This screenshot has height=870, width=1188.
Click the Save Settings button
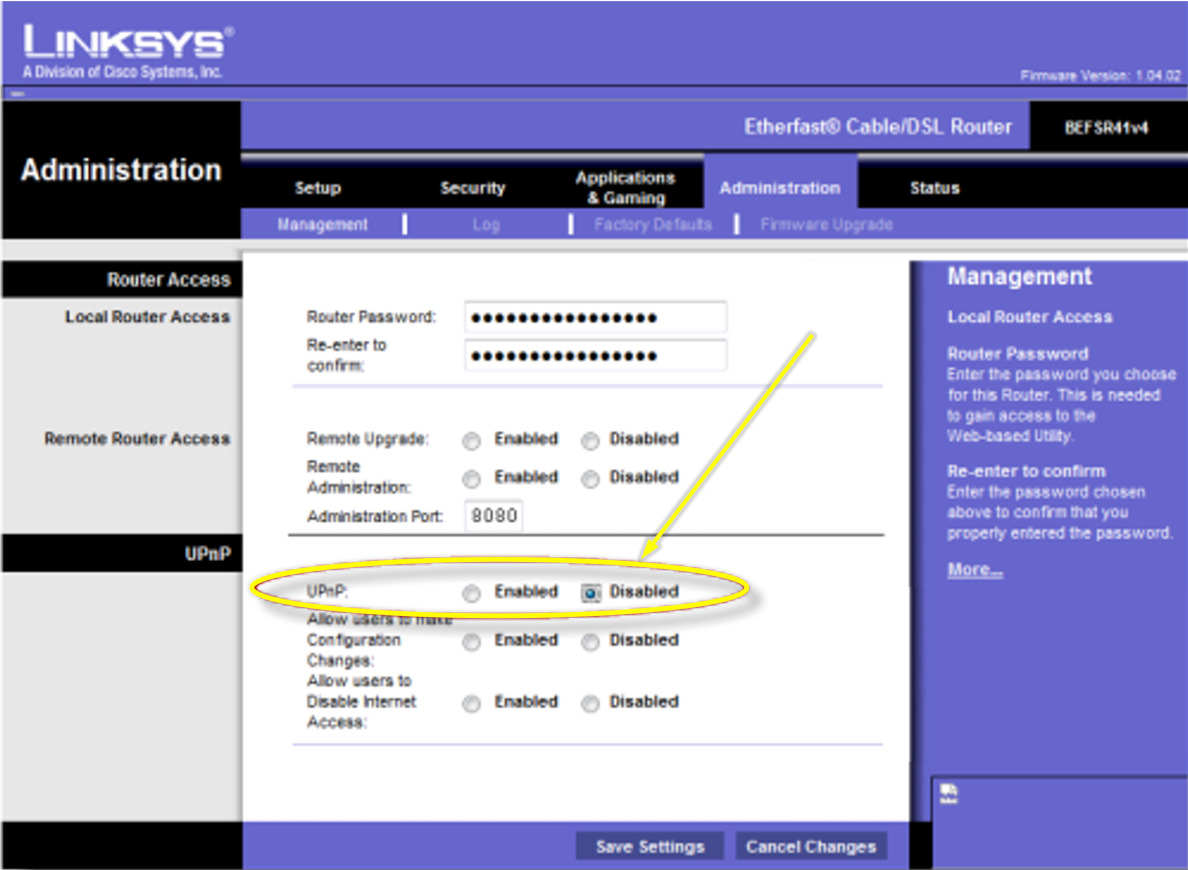pos(650,846)
